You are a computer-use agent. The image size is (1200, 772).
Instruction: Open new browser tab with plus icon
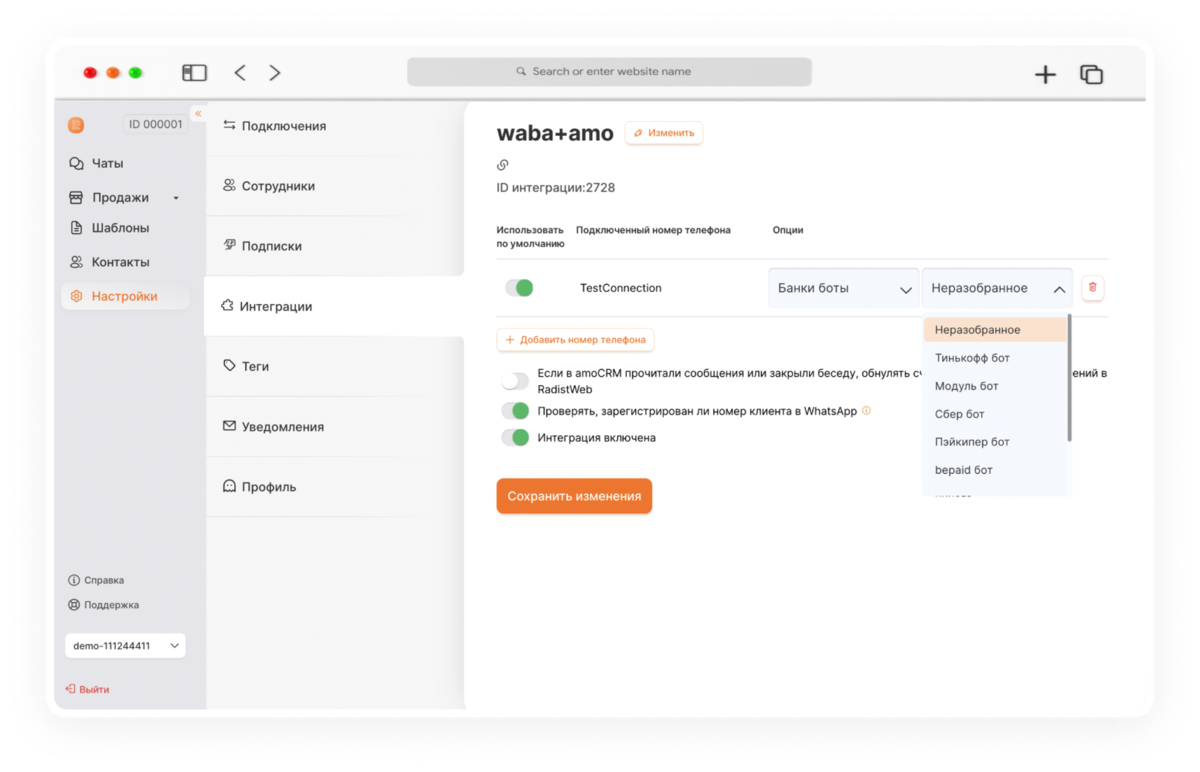(x=1045, y=74)
